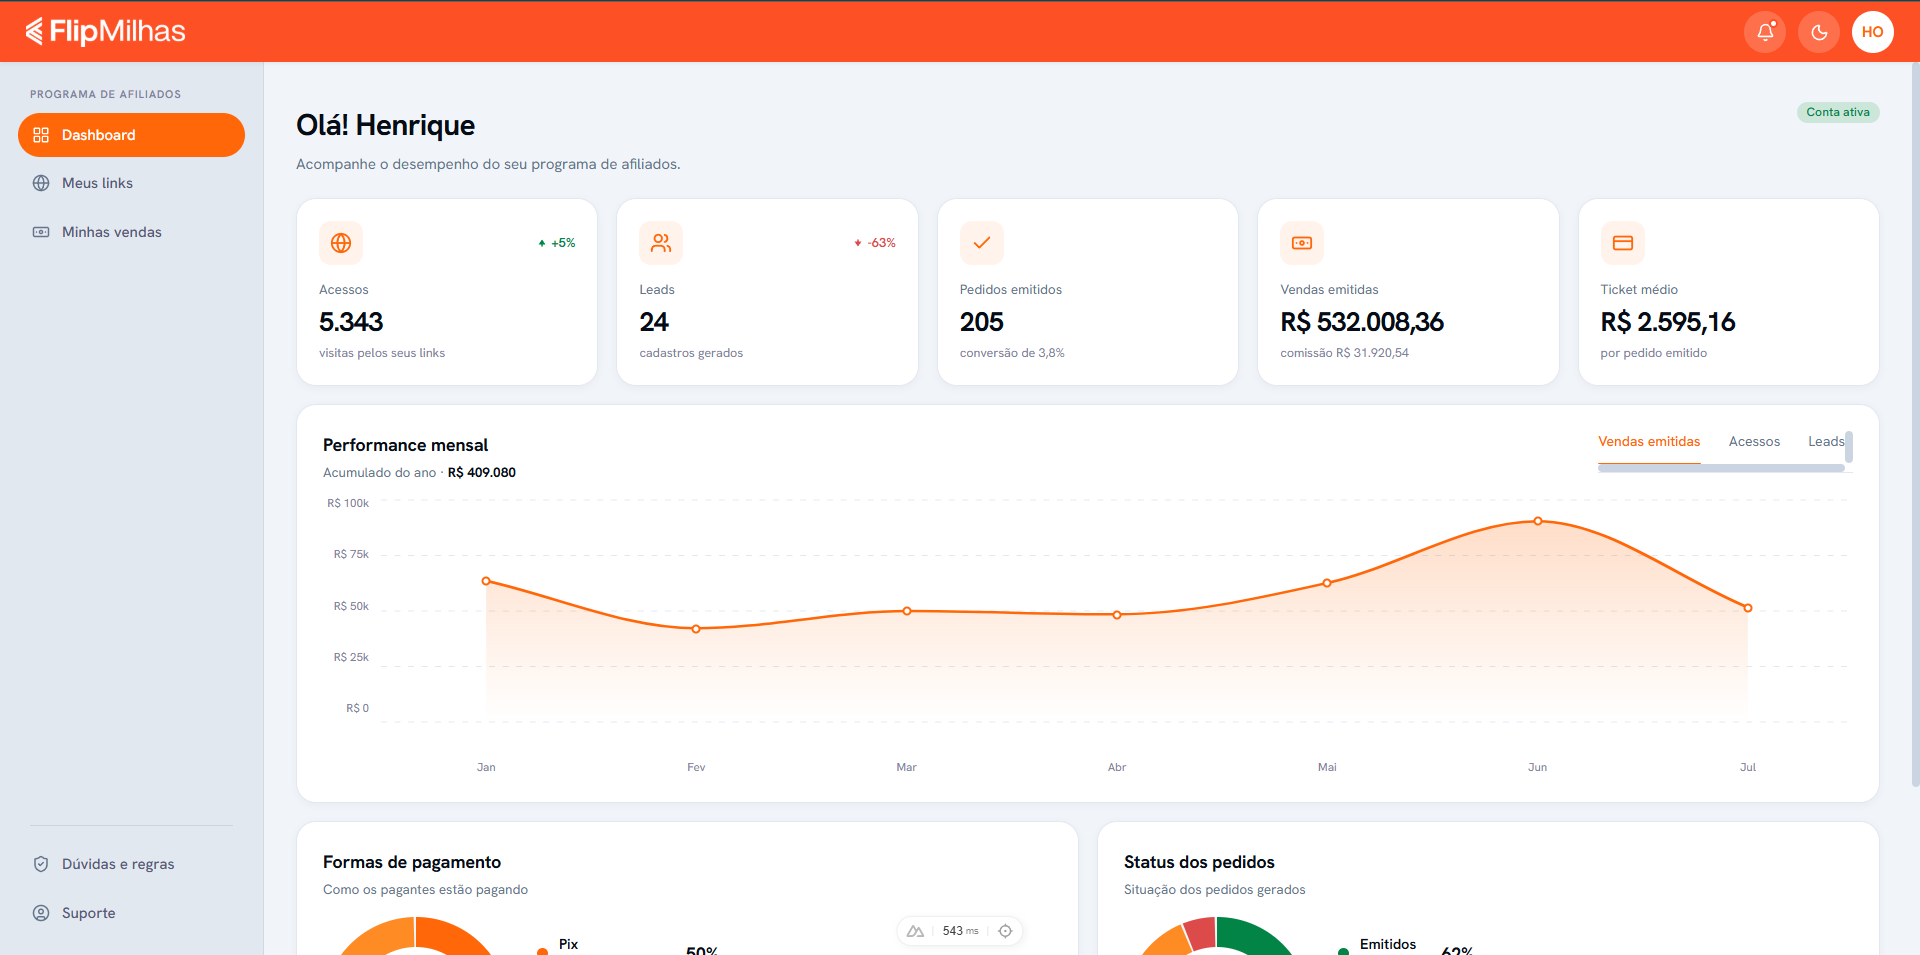Click the -63% indicator on Leads card
The width and height of the screenshot is (1920, 955).
875,243
